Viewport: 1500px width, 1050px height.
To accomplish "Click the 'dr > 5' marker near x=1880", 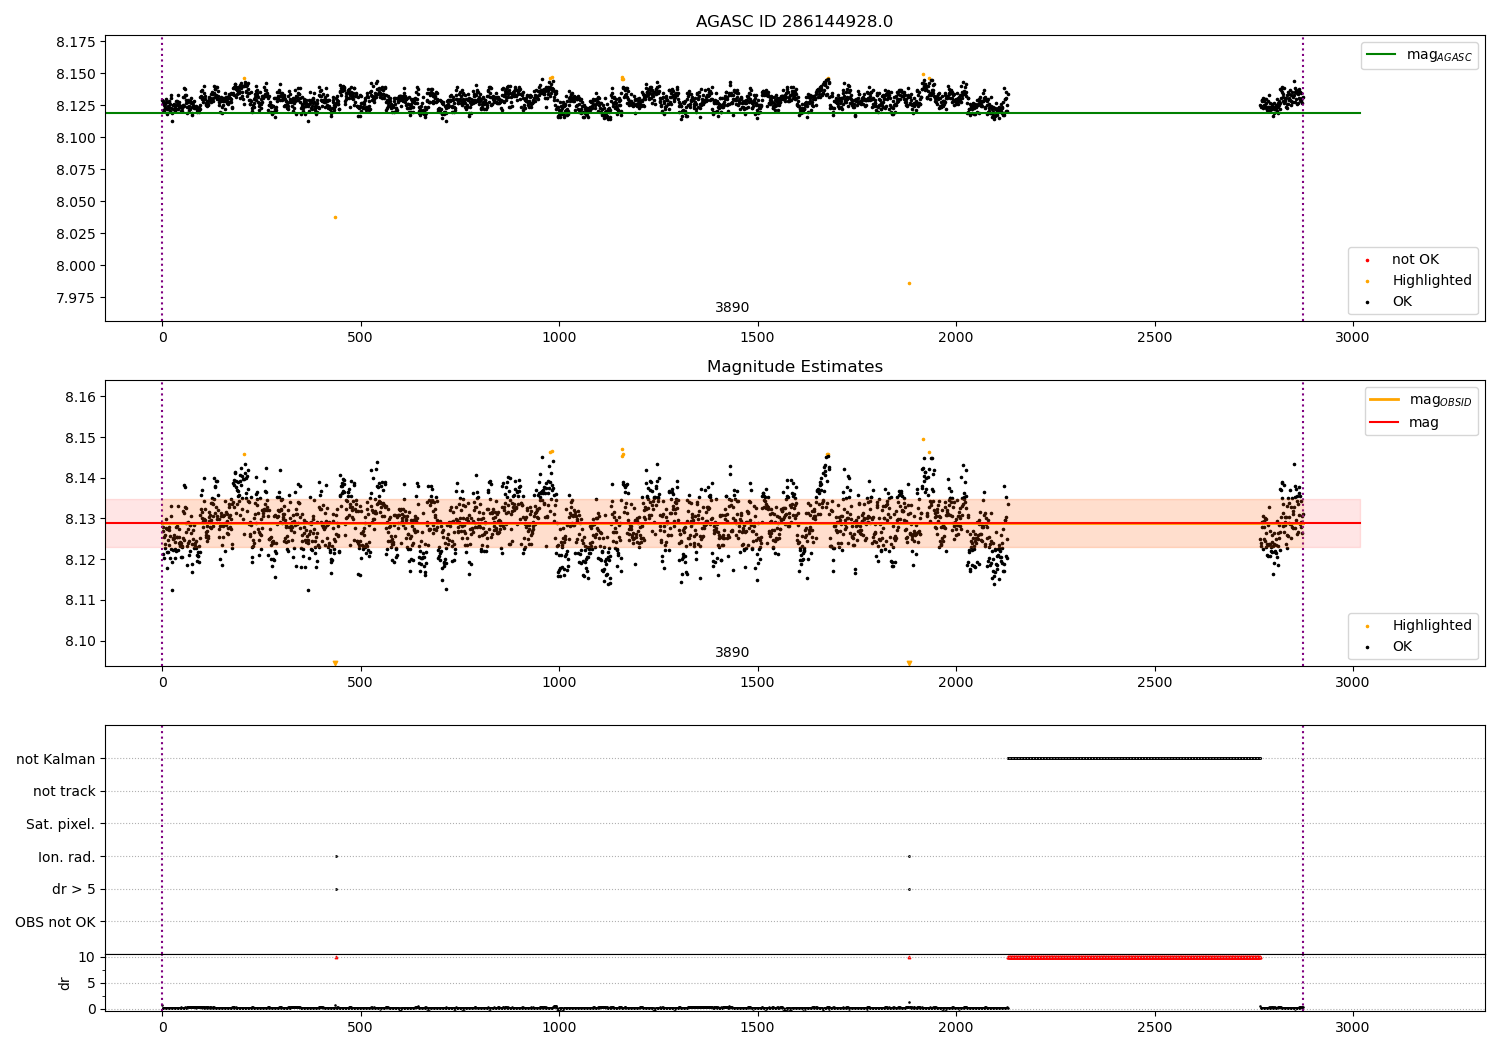I will click(909, 889).
